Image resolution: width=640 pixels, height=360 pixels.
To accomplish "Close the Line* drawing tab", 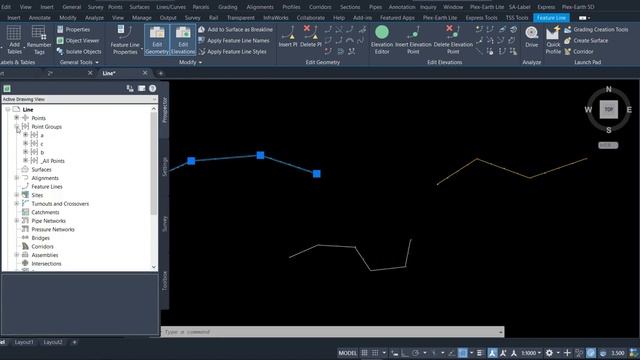I will [x=145, y=73].
